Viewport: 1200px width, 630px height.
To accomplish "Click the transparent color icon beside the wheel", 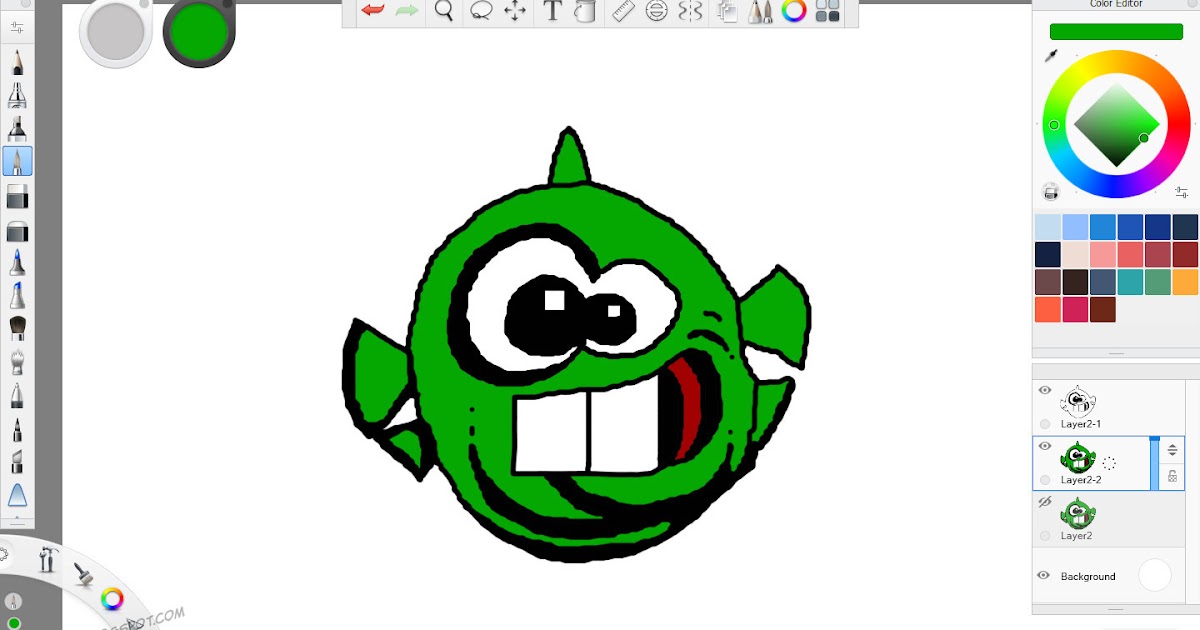I will 1050,191.
